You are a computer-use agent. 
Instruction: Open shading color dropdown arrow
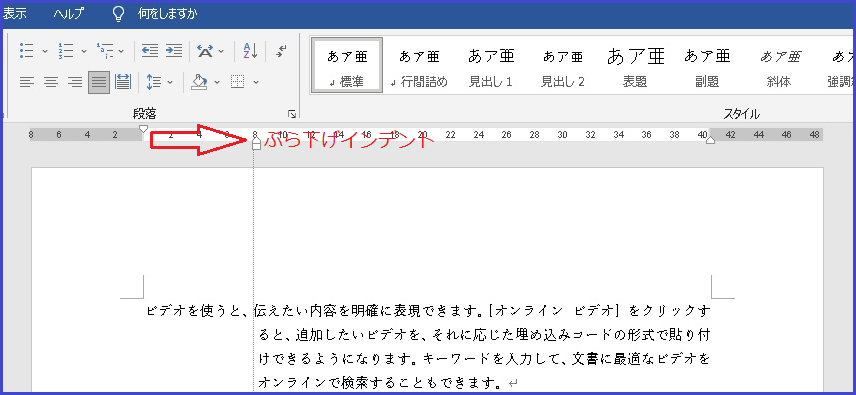click(x=217, y=82)
